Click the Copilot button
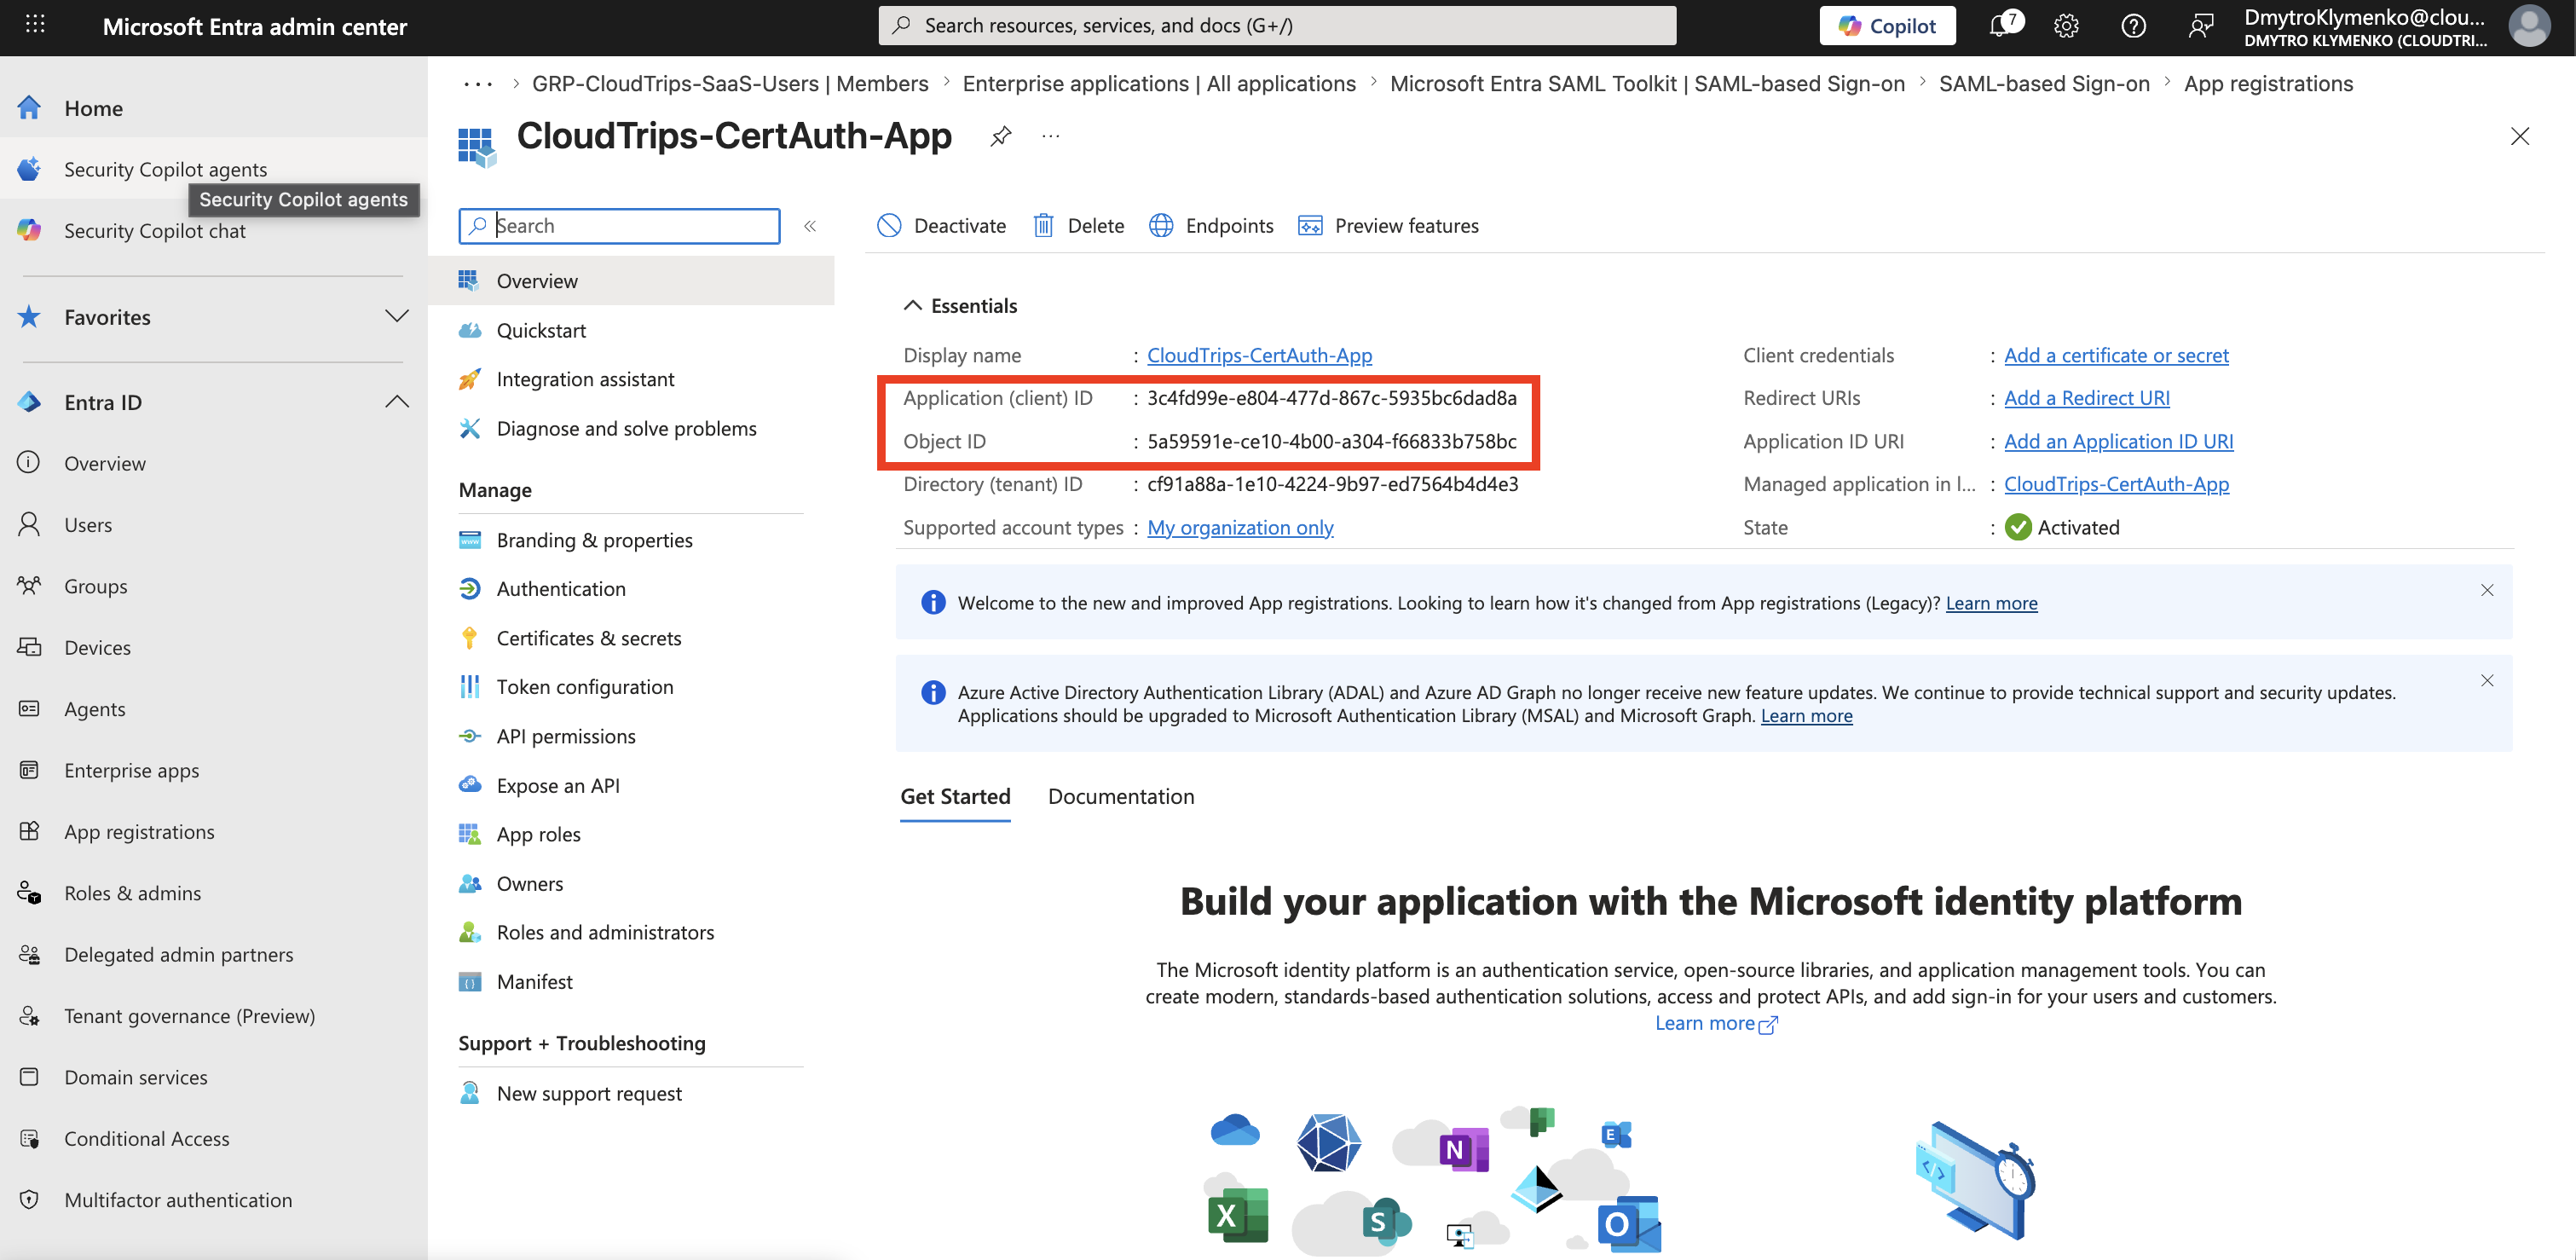 [x=1887, y=26]
